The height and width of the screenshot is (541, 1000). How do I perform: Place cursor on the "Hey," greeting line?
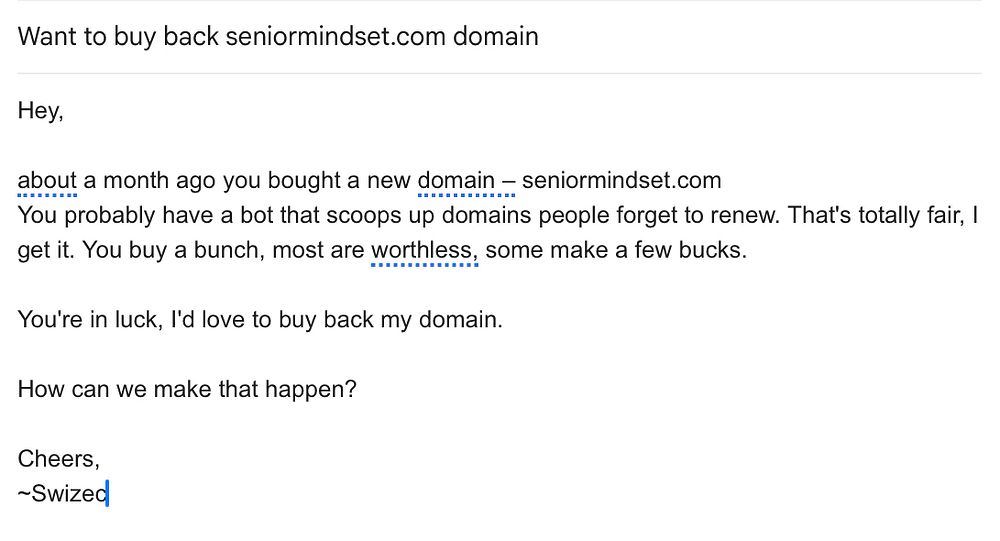tap(41, 111)
